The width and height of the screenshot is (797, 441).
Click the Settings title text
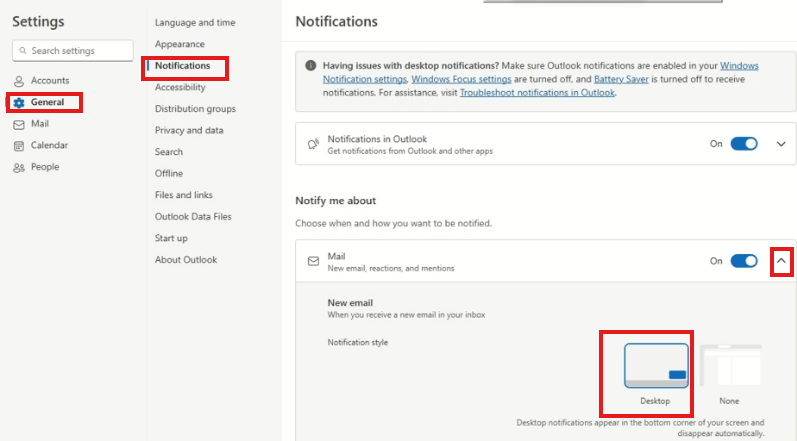click(x=38, y=21)
